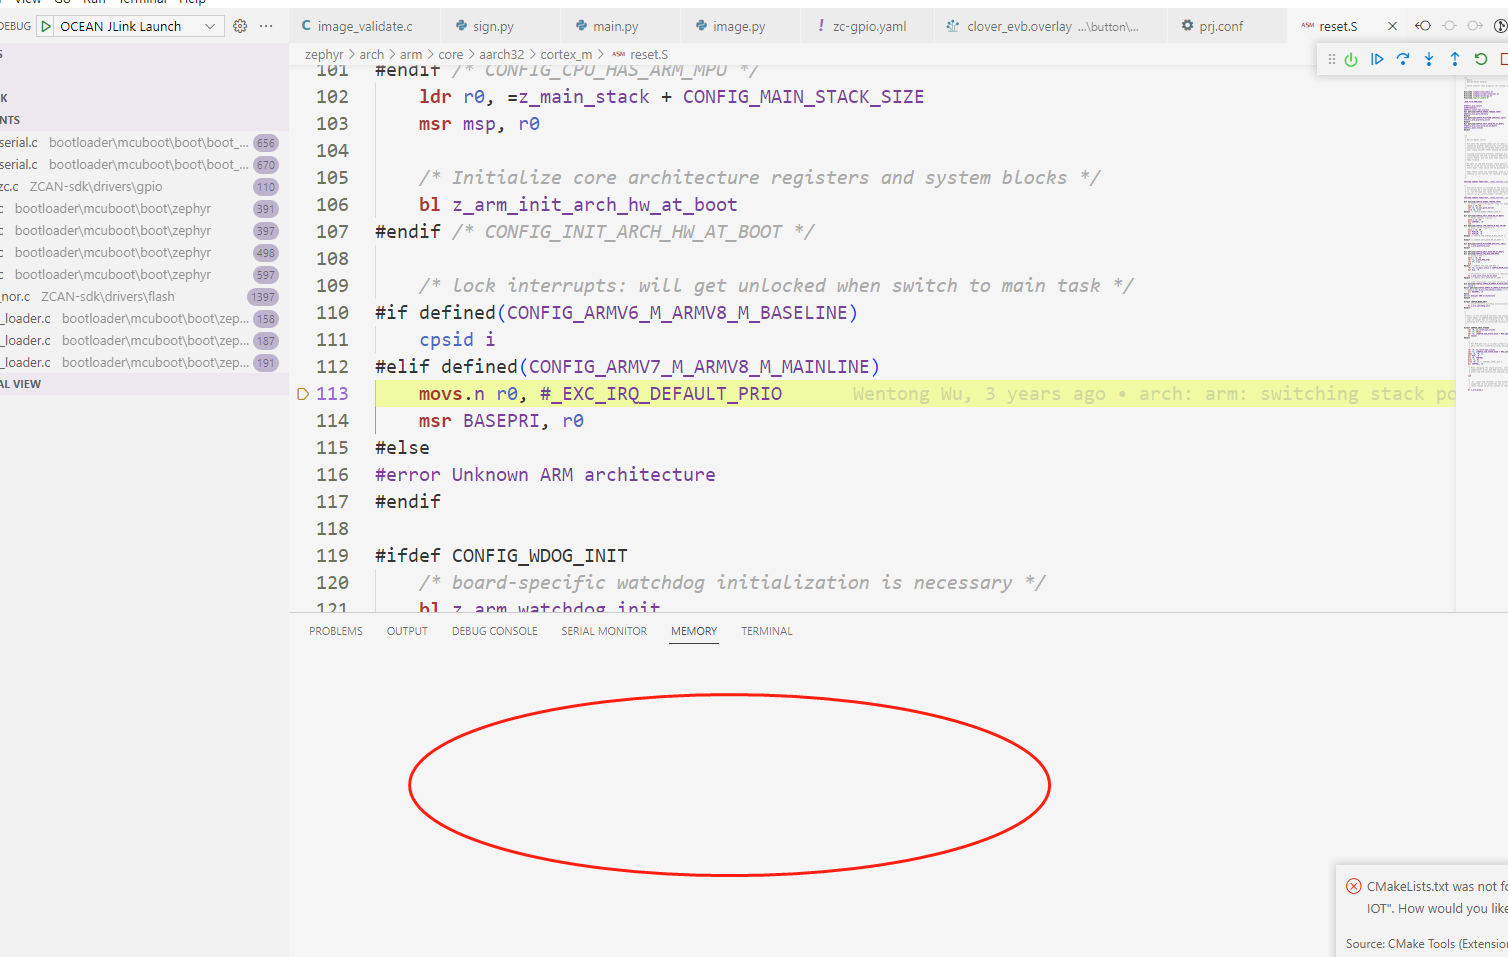Close the reset.S editor tab
The image size is (1508, 957).
1392,26
